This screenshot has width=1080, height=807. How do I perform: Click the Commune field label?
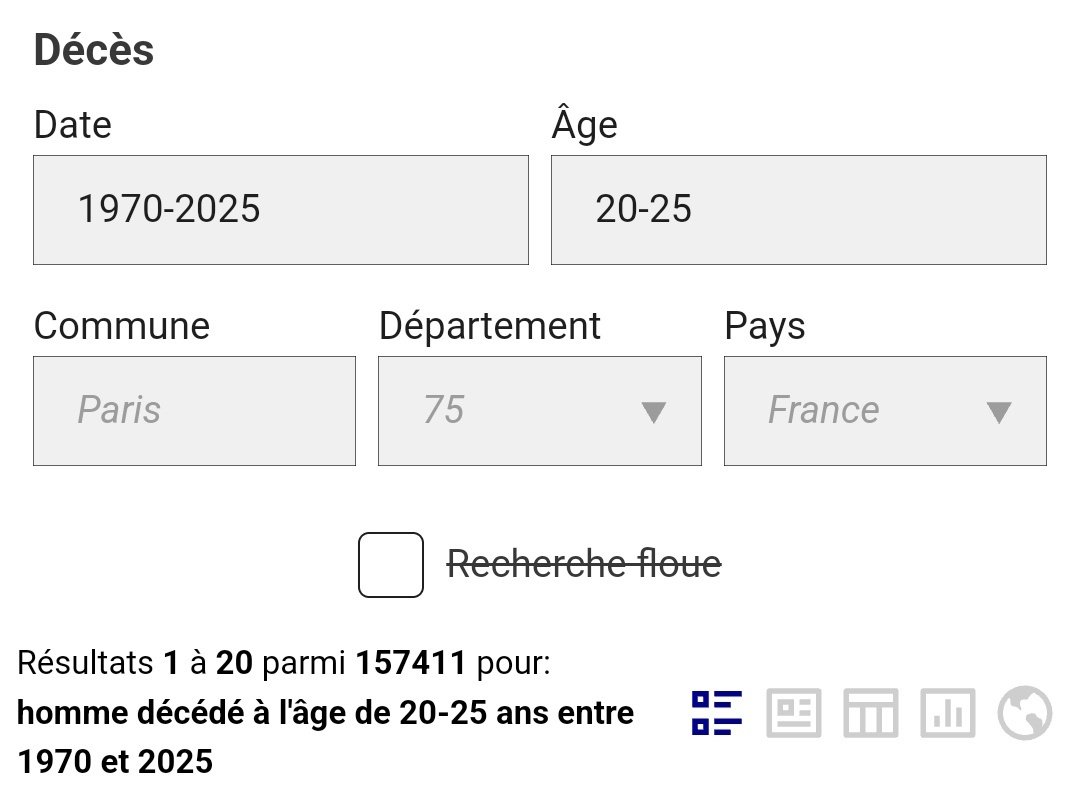(x=122, y=326)
